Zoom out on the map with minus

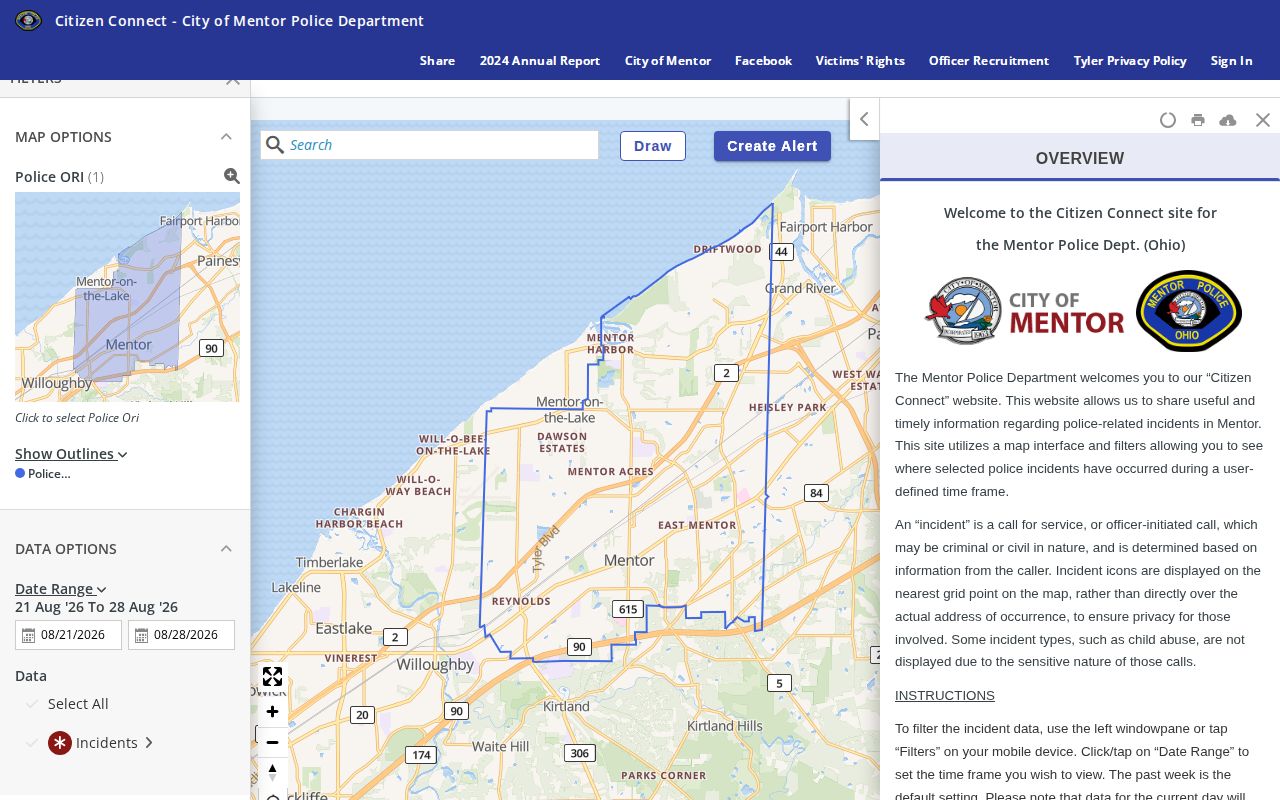click(x=272, y=742)
